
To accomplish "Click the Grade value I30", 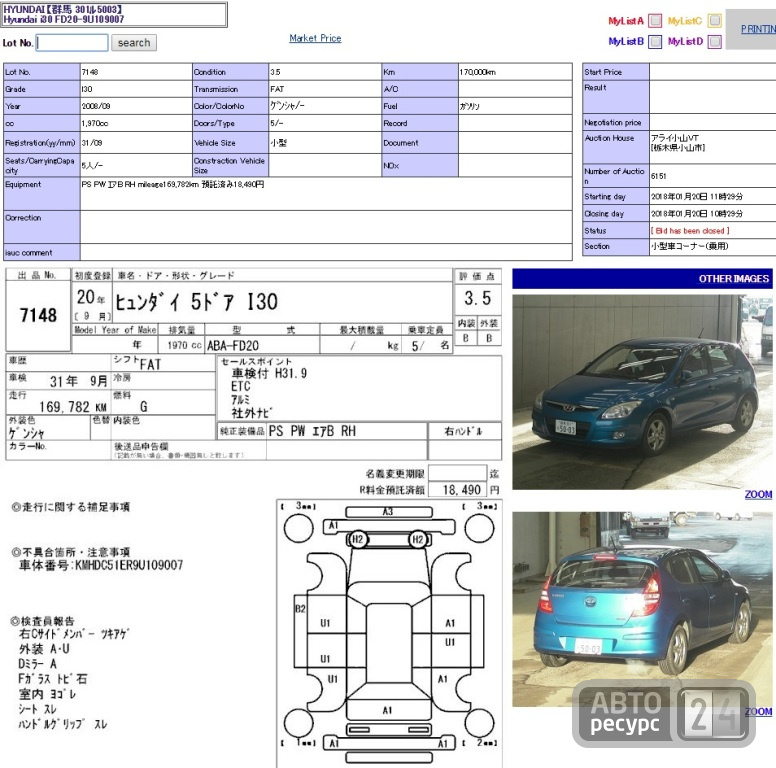I will (87, 89).
